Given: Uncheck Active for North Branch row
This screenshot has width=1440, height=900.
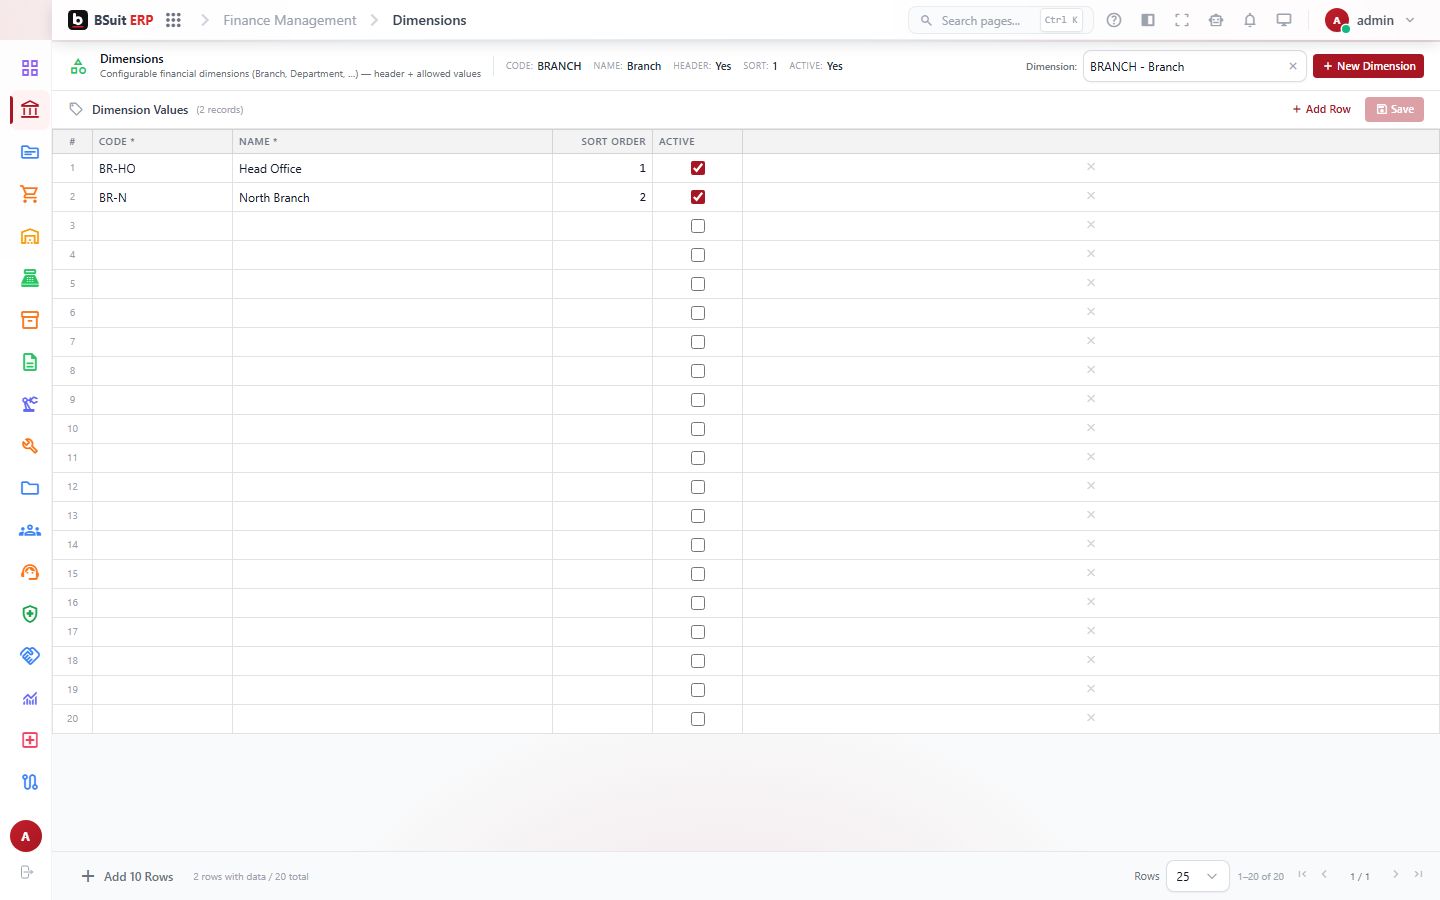Looking at the screenshot, I should pos(698,197).
